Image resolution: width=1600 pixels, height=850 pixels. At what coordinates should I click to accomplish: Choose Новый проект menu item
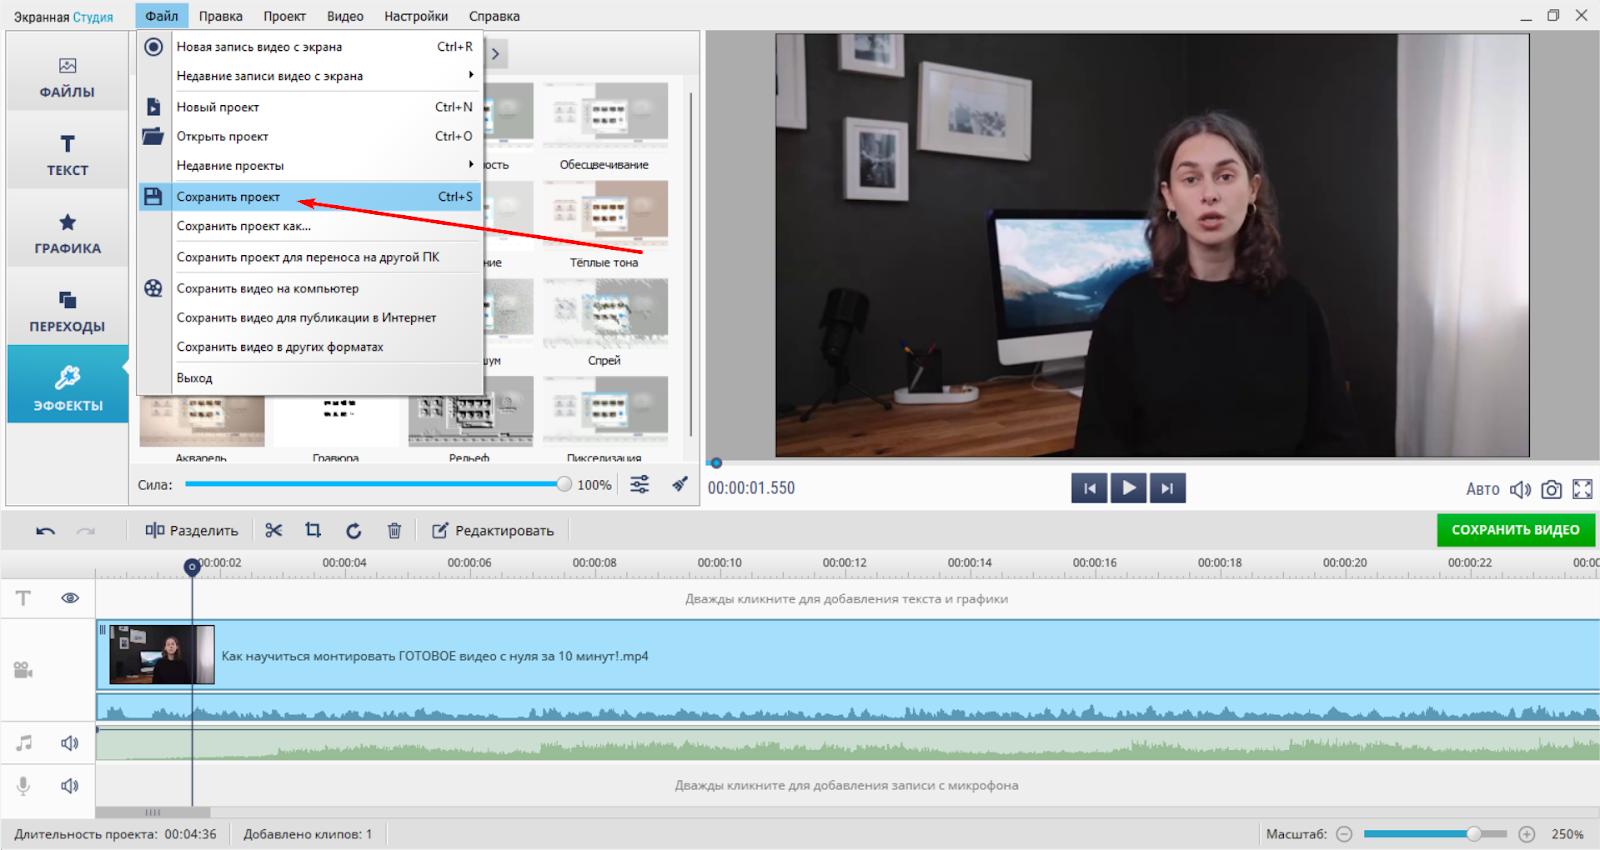(310, 107)
